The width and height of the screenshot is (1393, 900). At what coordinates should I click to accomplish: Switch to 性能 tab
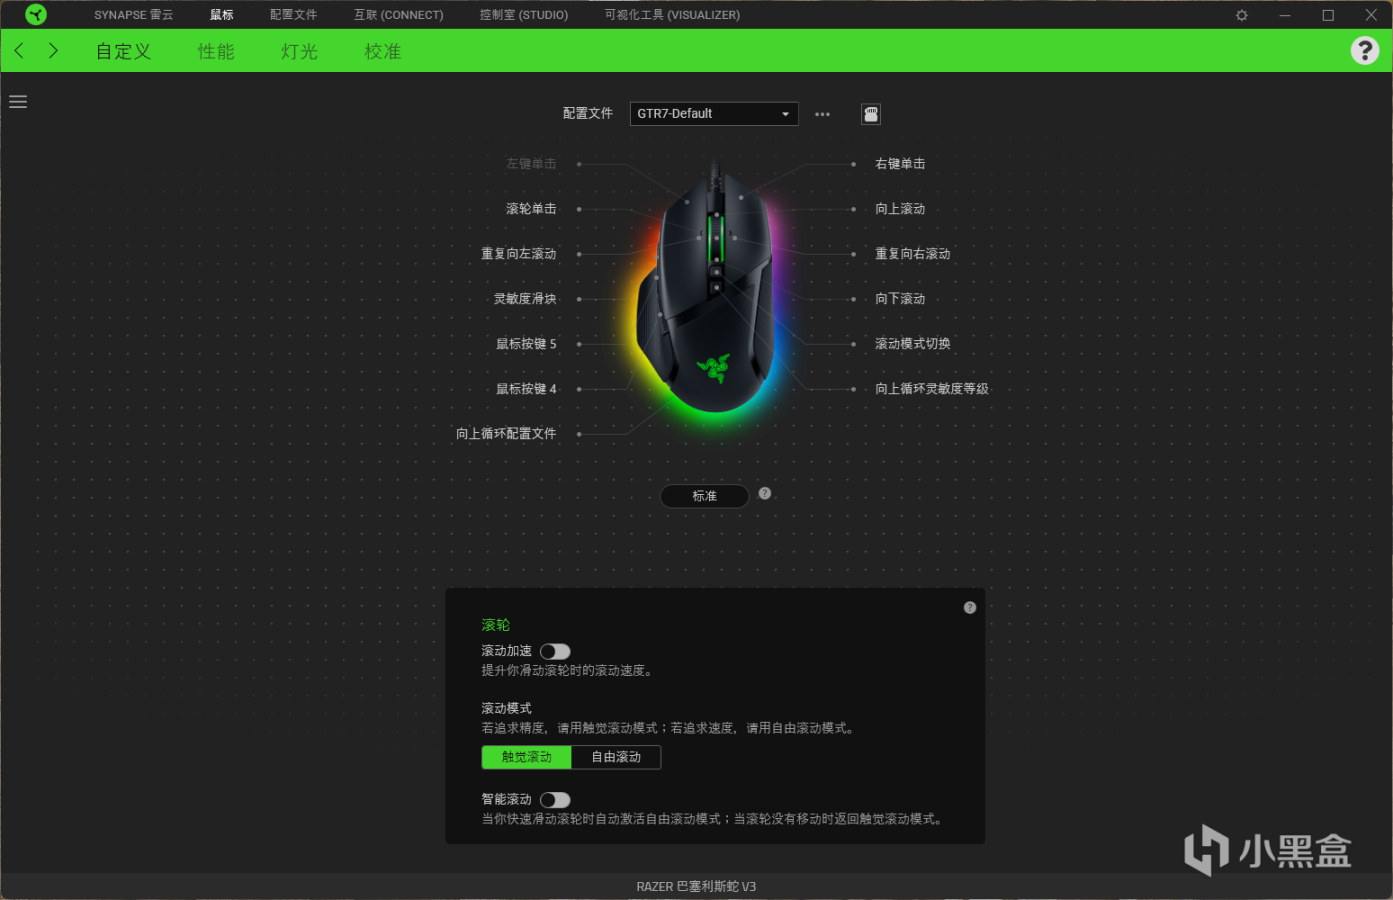click(216, 52)
